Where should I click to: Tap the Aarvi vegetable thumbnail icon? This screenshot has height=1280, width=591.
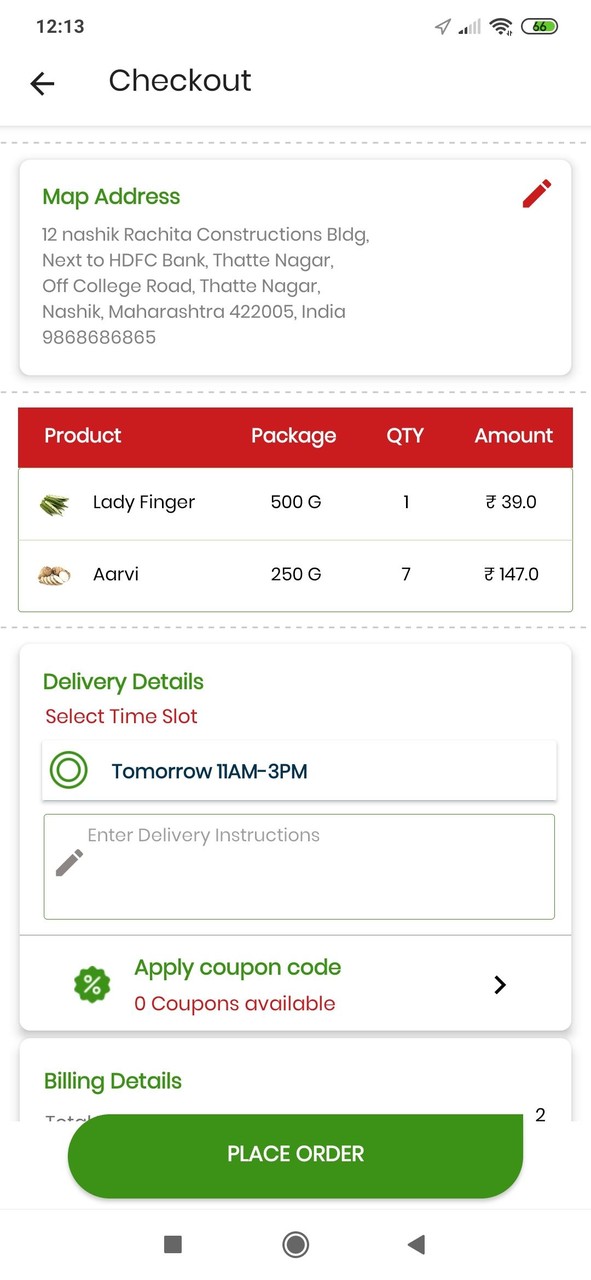(55, 574)
